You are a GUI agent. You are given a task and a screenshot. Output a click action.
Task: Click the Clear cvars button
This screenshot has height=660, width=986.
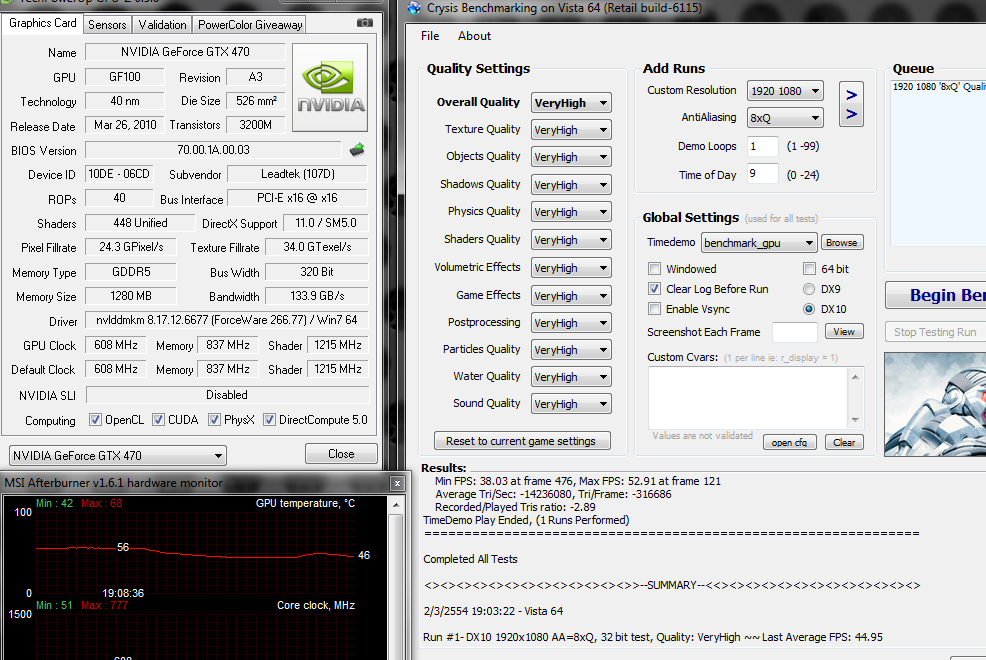click(x=843, y=443)
